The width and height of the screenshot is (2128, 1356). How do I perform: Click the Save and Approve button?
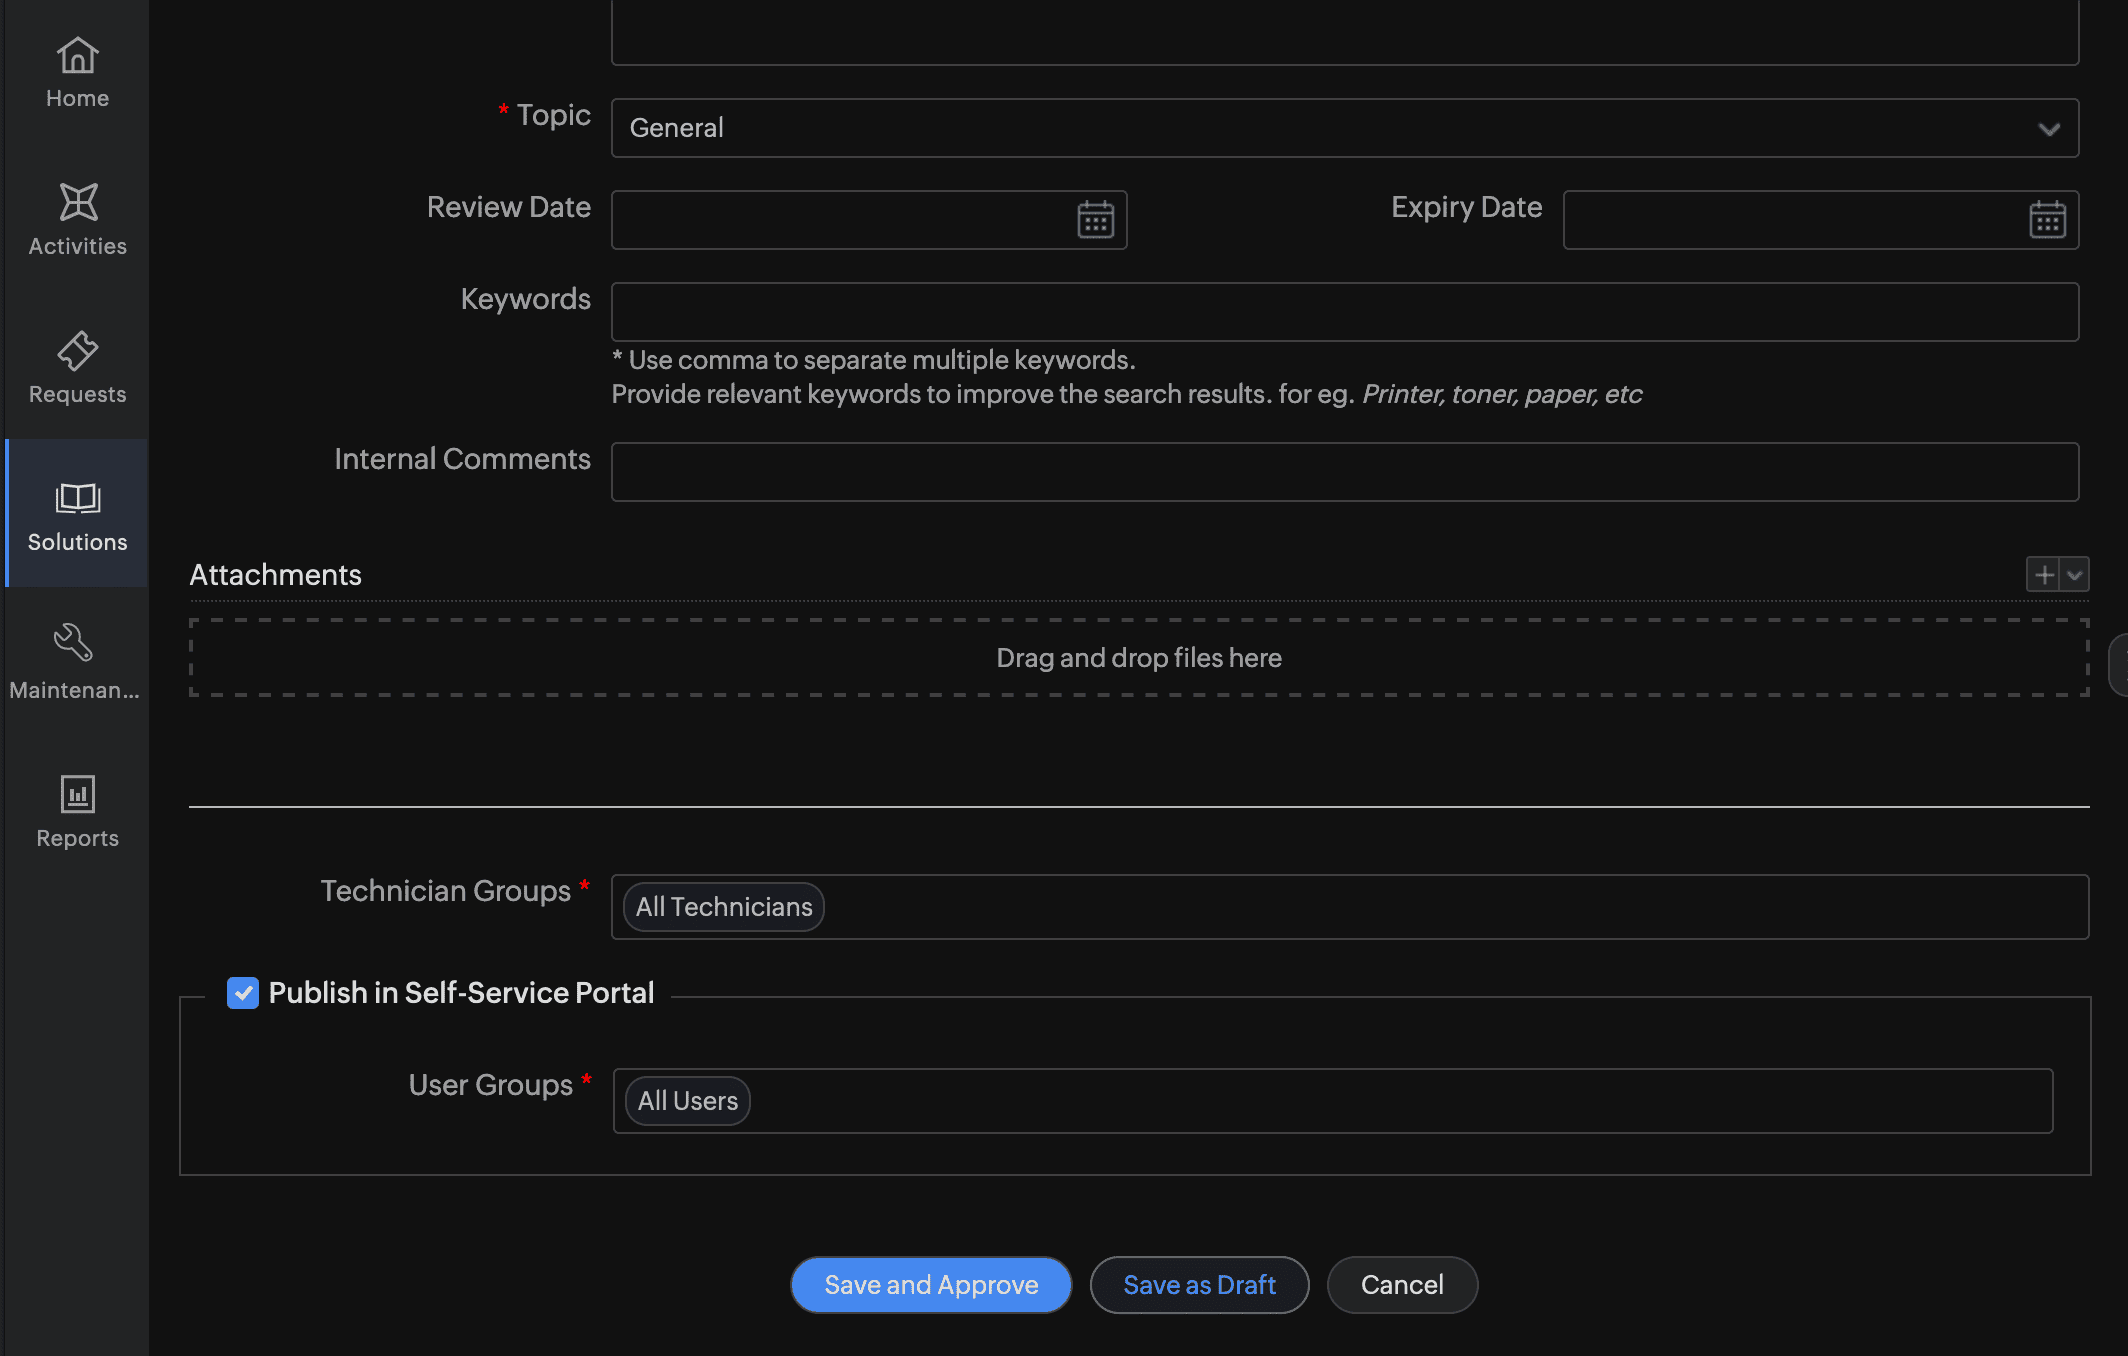pyautogui.click(x=930, y=1284)
